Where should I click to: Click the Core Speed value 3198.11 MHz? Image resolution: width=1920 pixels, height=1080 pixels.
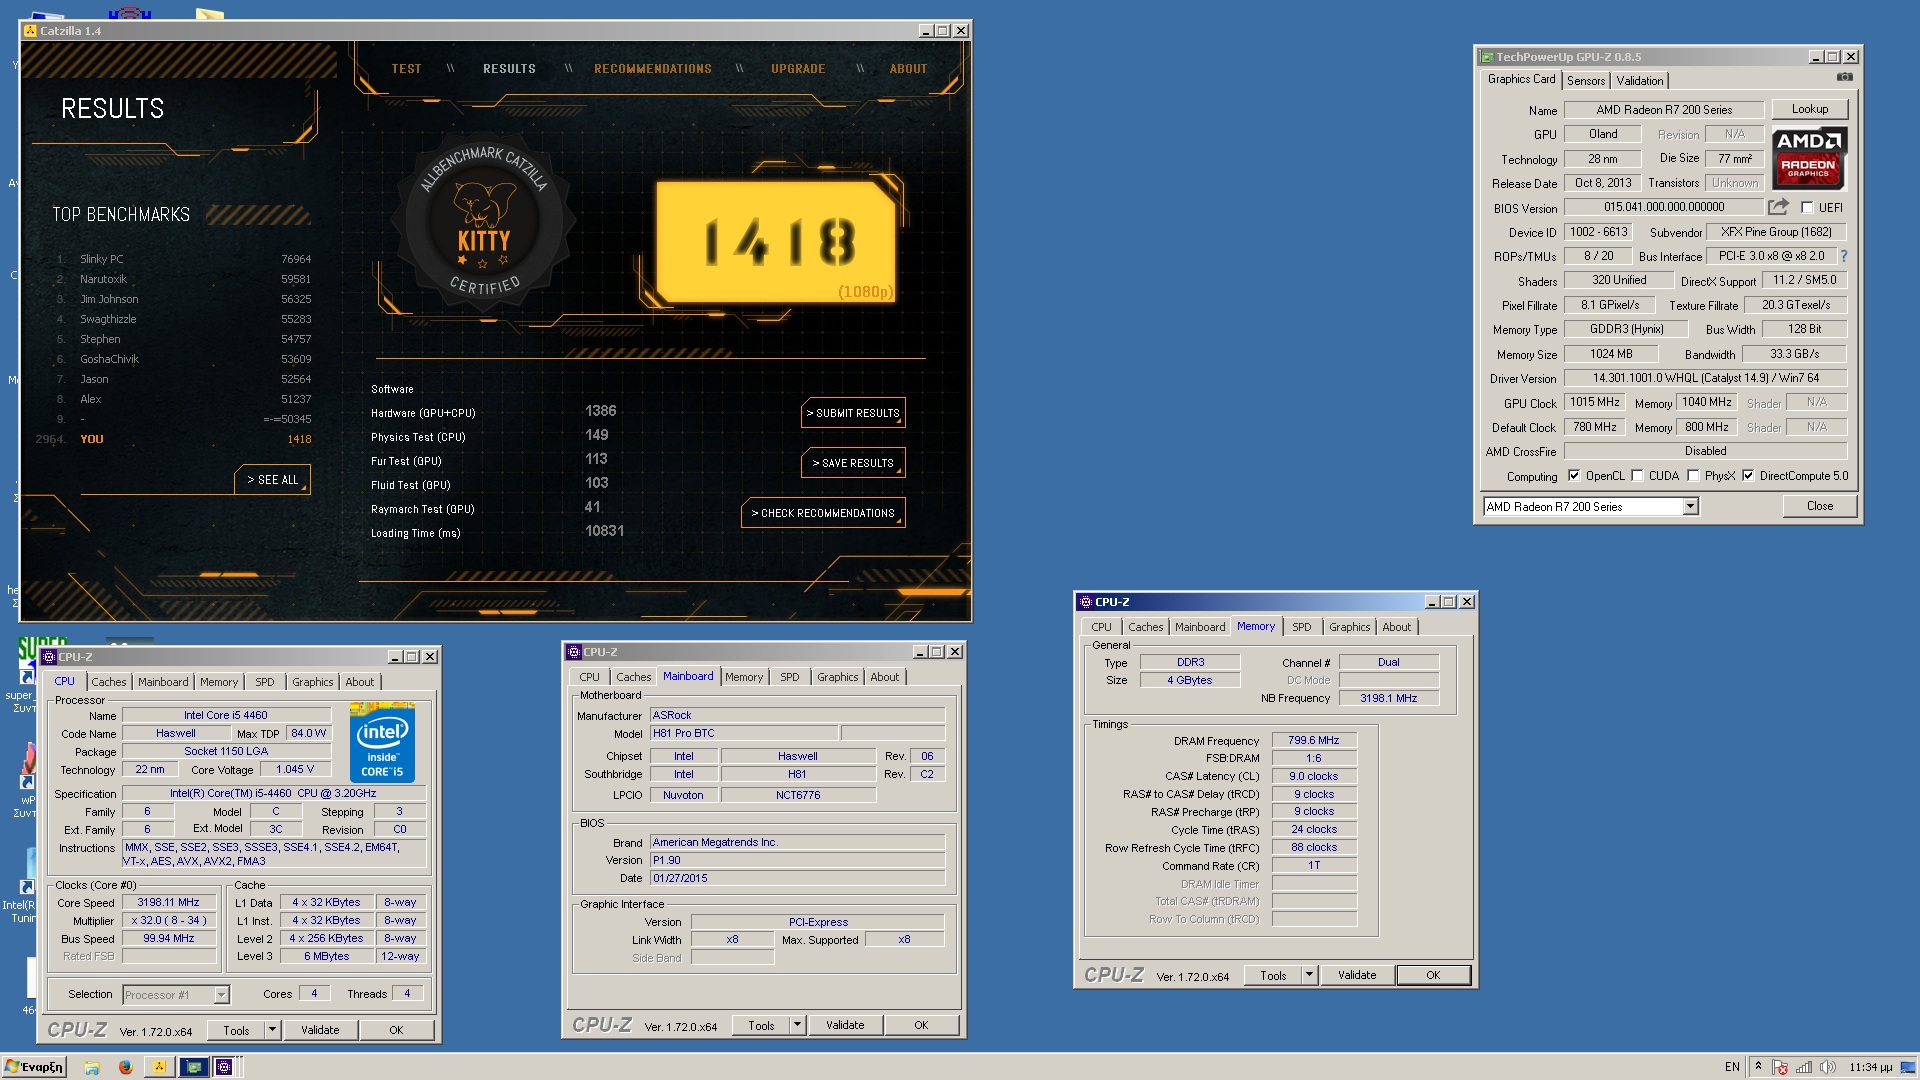coord(169,902)
